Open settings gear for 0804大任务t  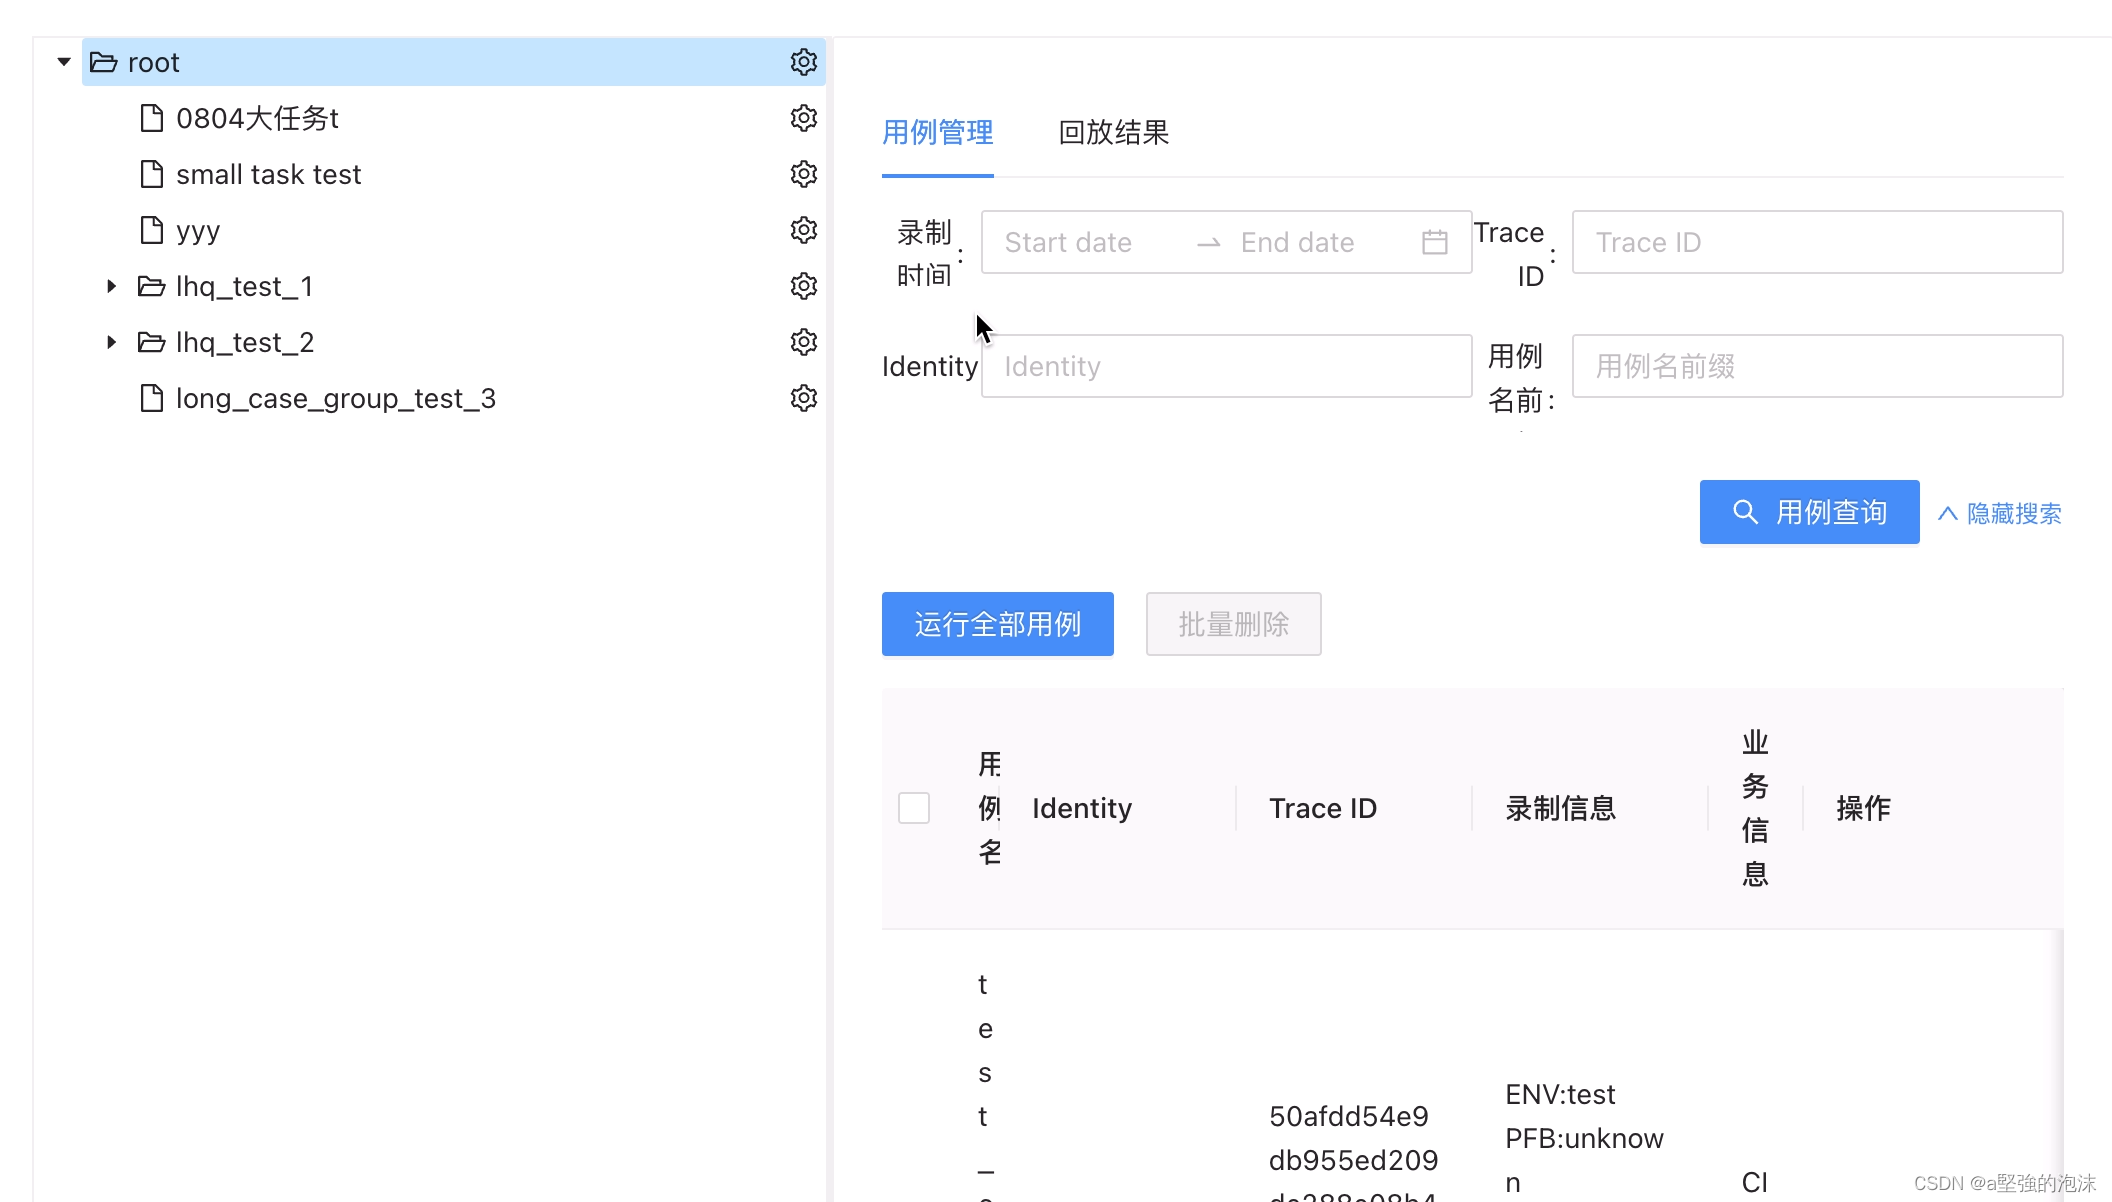804,118
